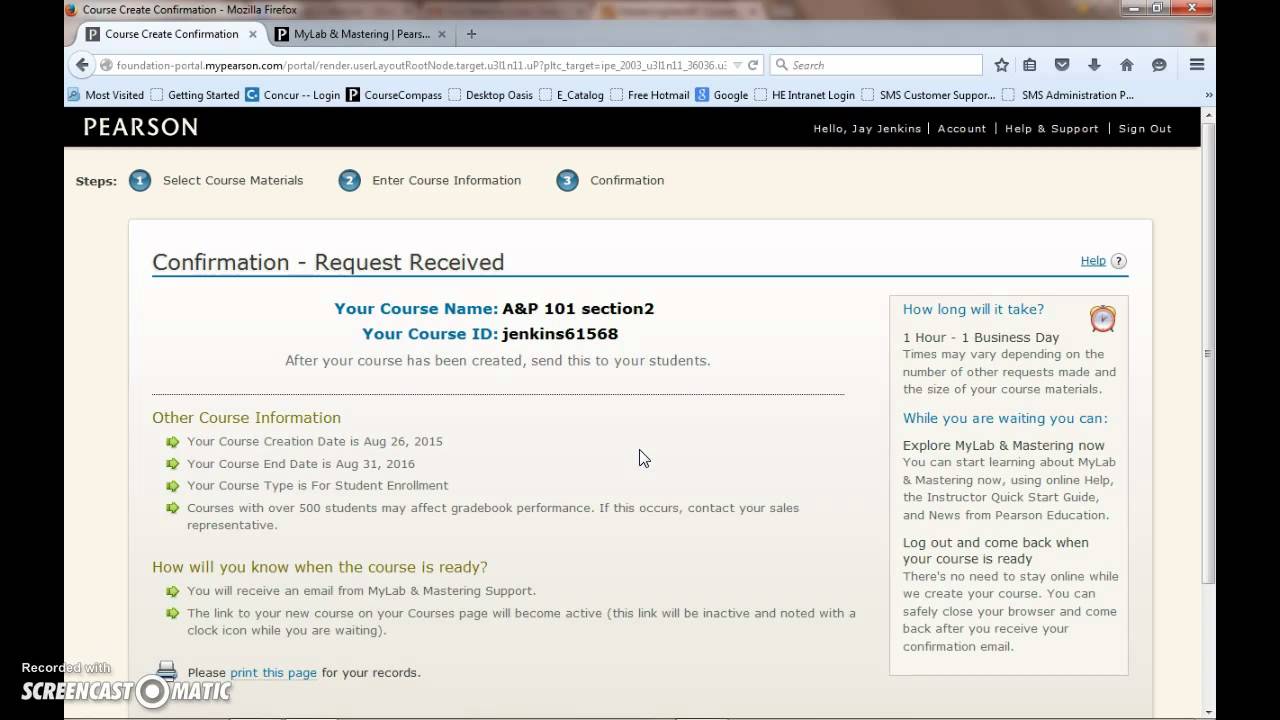Viewport: 1280px width, 720px height.
Task: Click the step 3 circle icon
Action: tap(567, 181)
